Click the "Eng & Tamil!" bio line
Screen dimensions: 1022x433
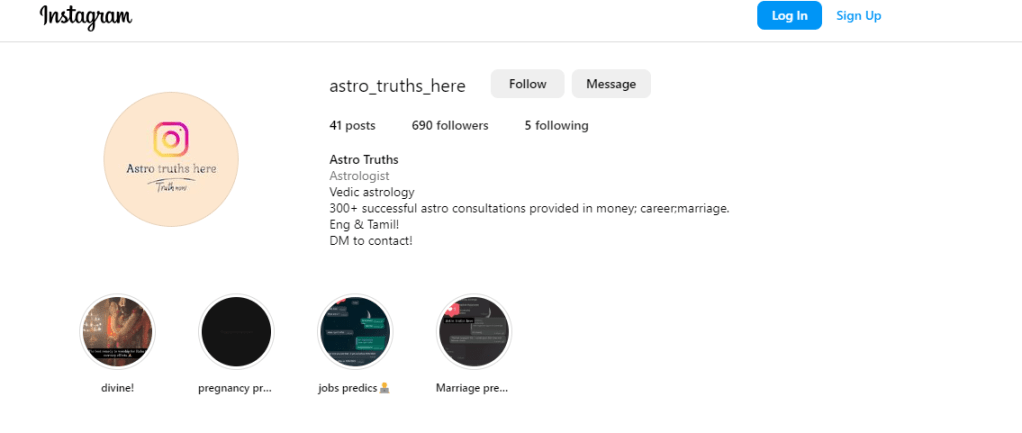tap(363, 225)
